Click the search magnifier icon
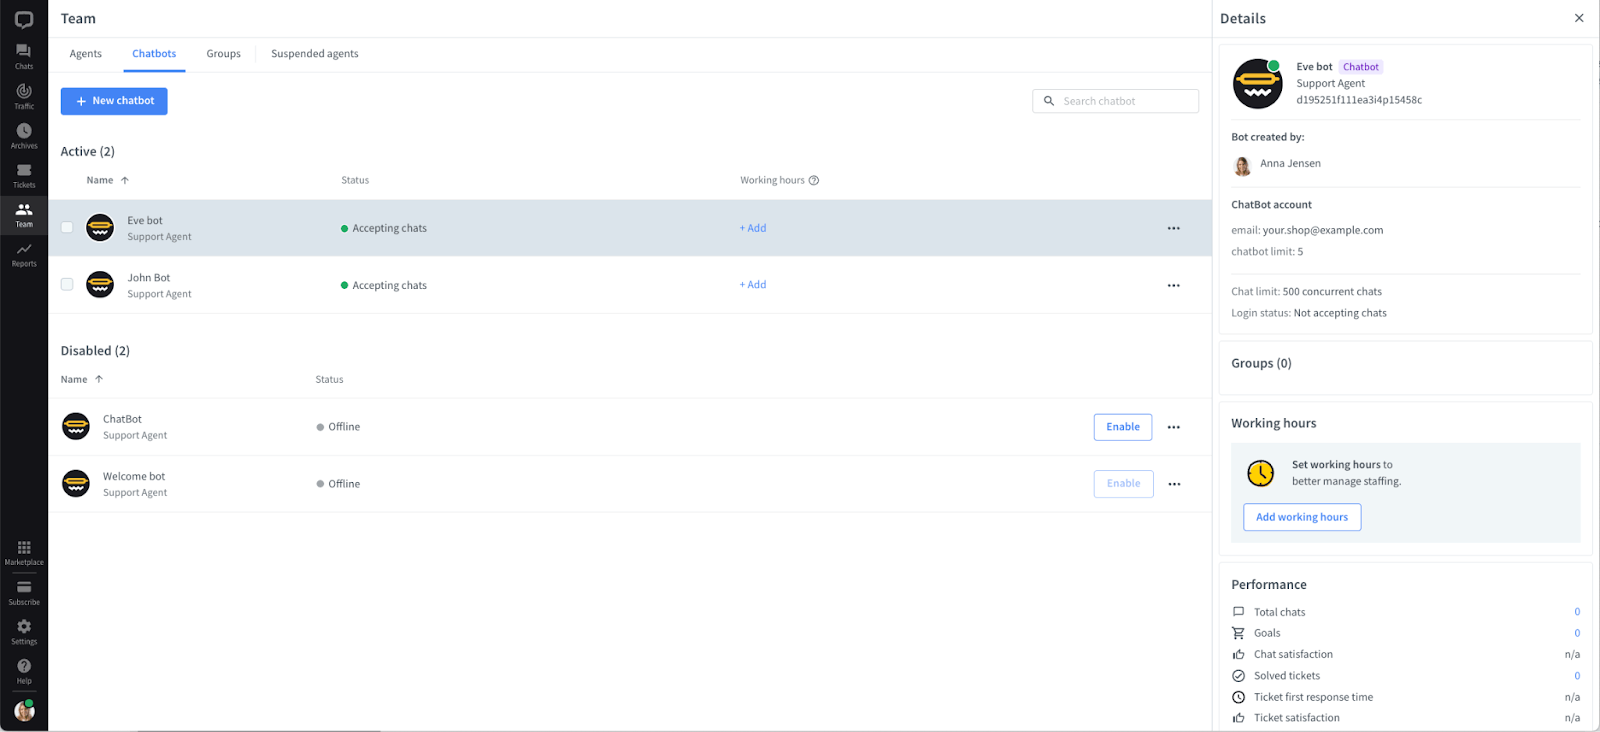 point(1049,101)
